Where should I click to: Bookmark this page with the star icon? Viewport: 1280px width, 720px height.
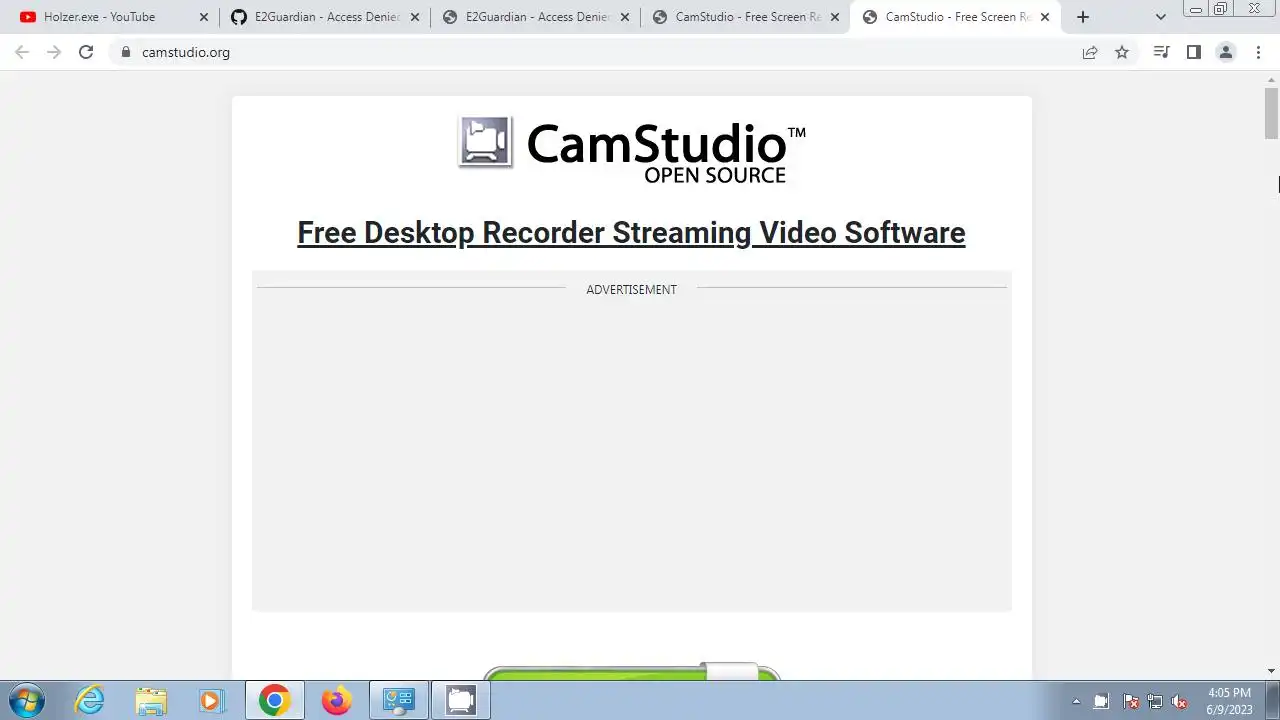pyautogui.click(x=1122, y=52)
